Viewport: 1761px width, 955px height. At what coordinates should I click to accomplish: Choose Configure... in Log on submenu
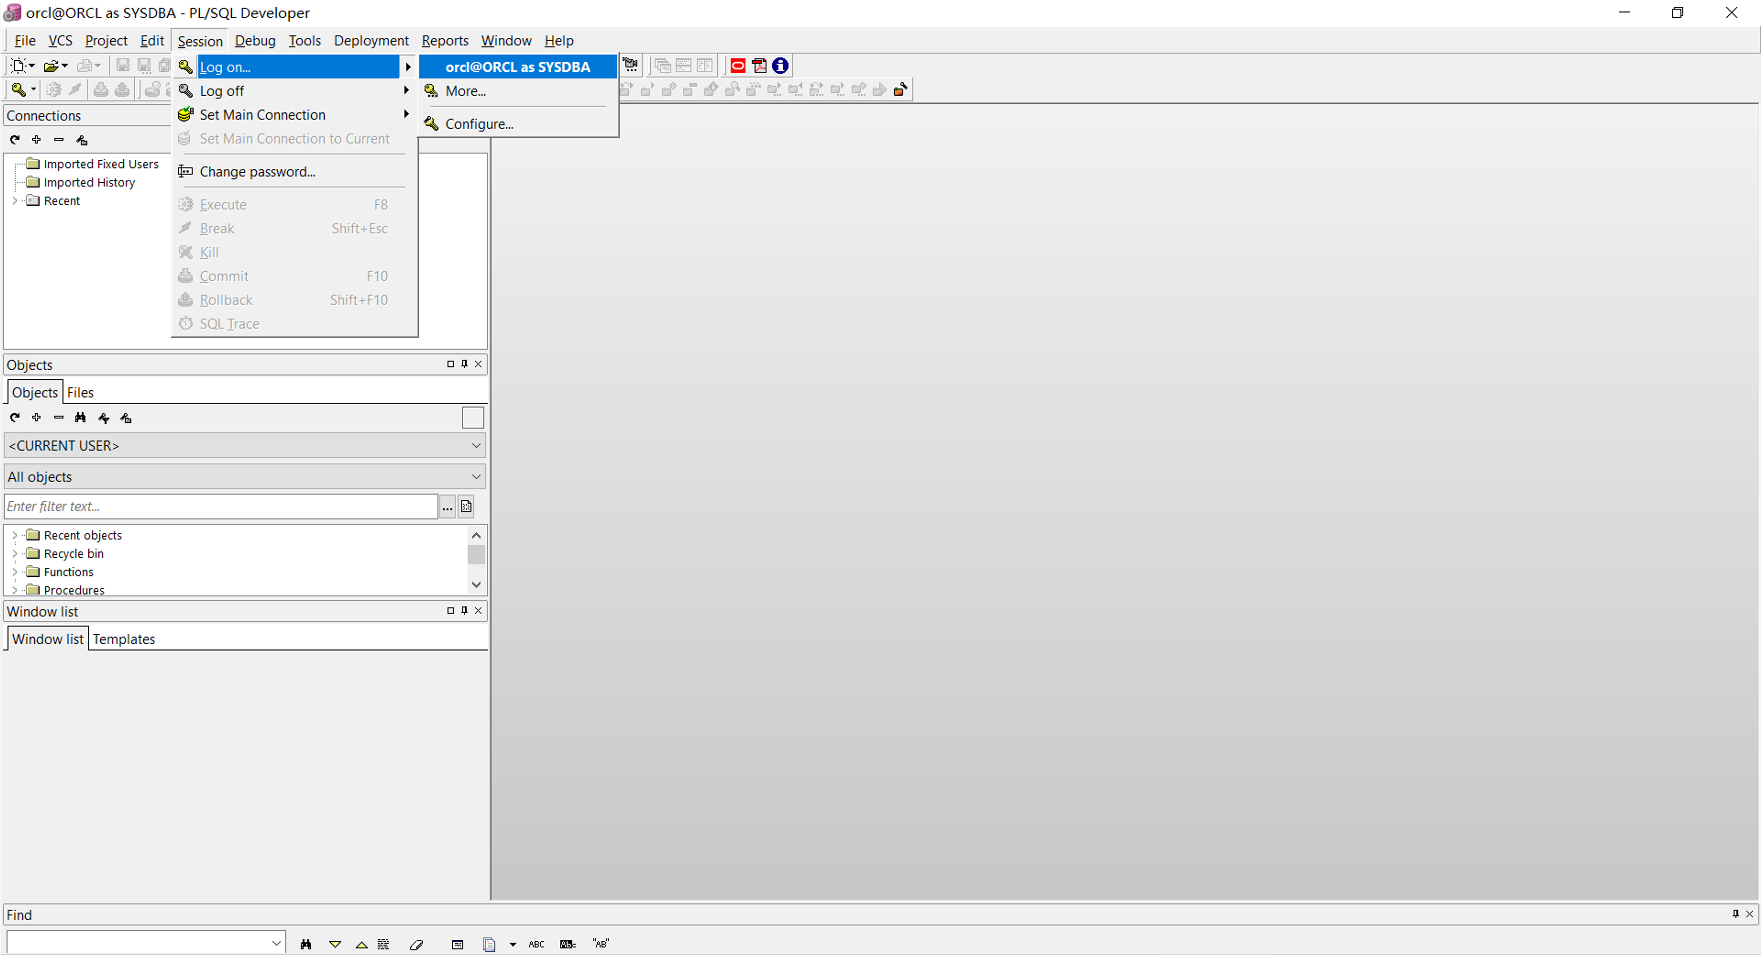[518, 124]
